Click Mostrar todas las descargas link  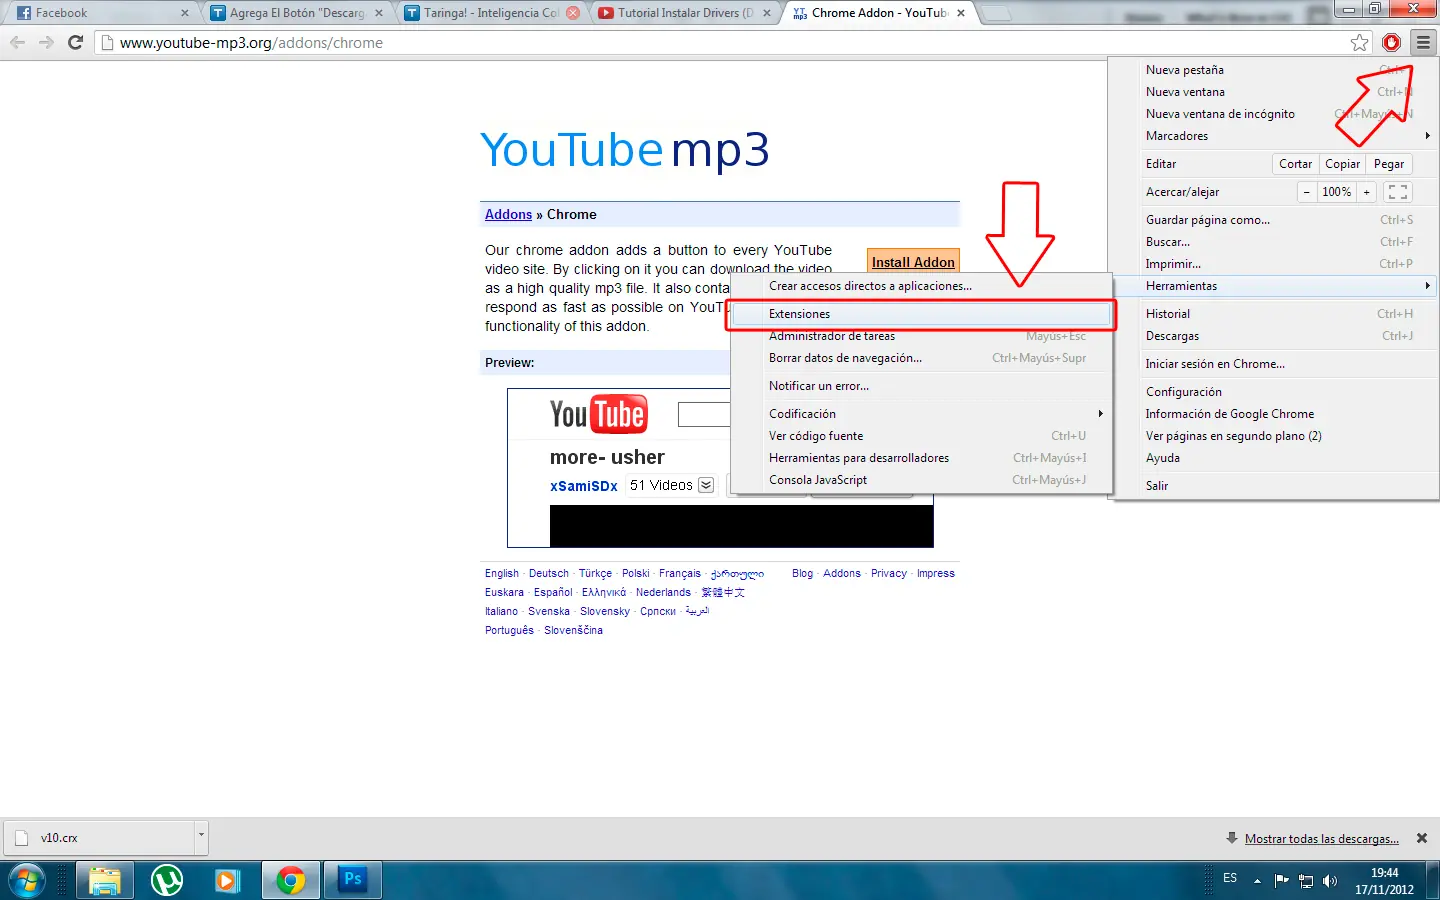point(1321,839)
